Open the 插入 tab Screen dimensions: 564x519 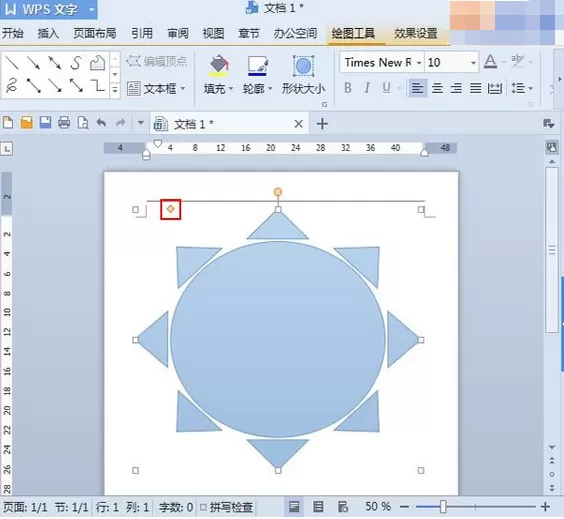coord(48,33)
